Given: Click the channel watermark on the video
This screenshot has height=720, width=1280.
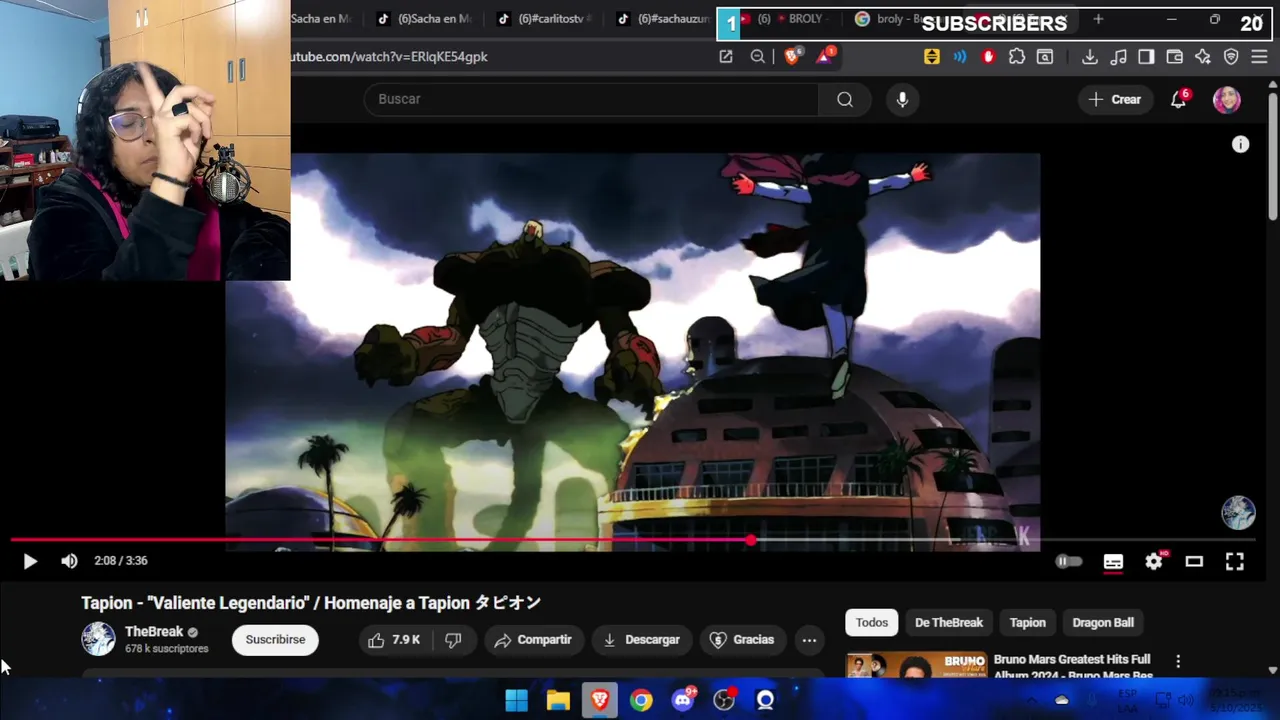Looking at the screenshot, I should tap(1238, 512).
